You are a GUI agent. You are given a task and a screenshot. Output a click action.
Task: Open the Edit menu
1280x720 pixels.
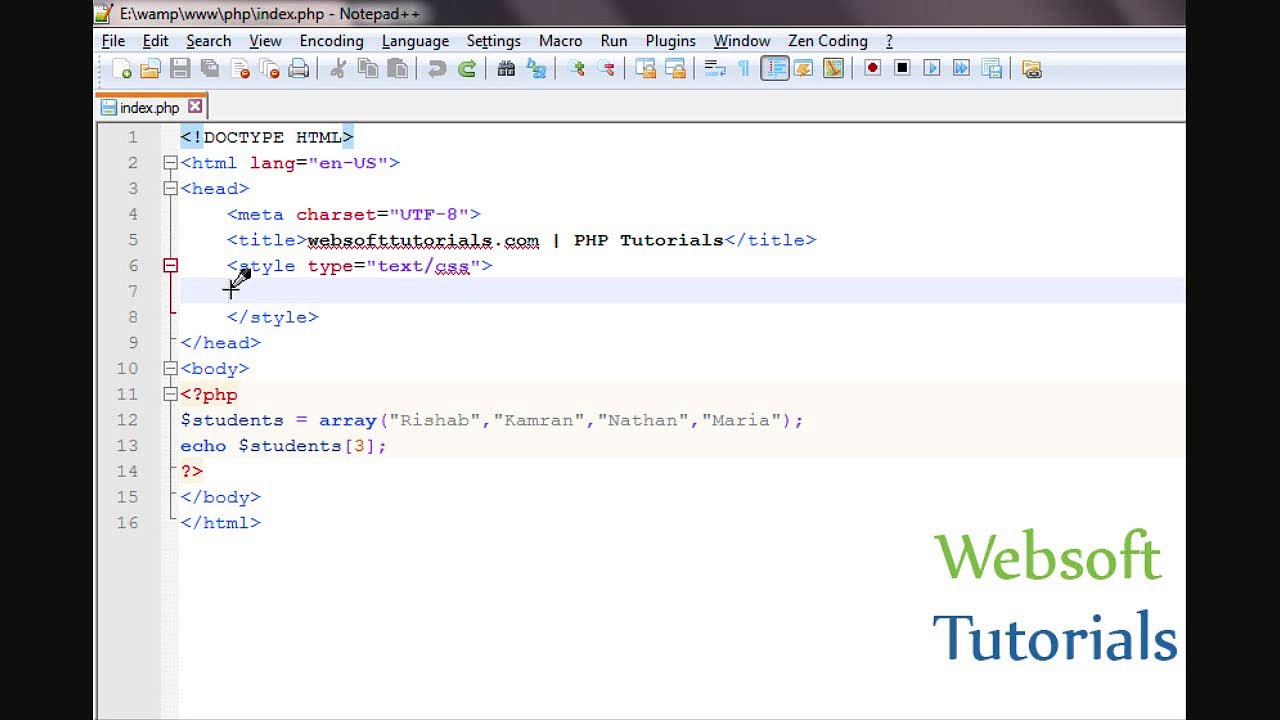coord(155,41)
